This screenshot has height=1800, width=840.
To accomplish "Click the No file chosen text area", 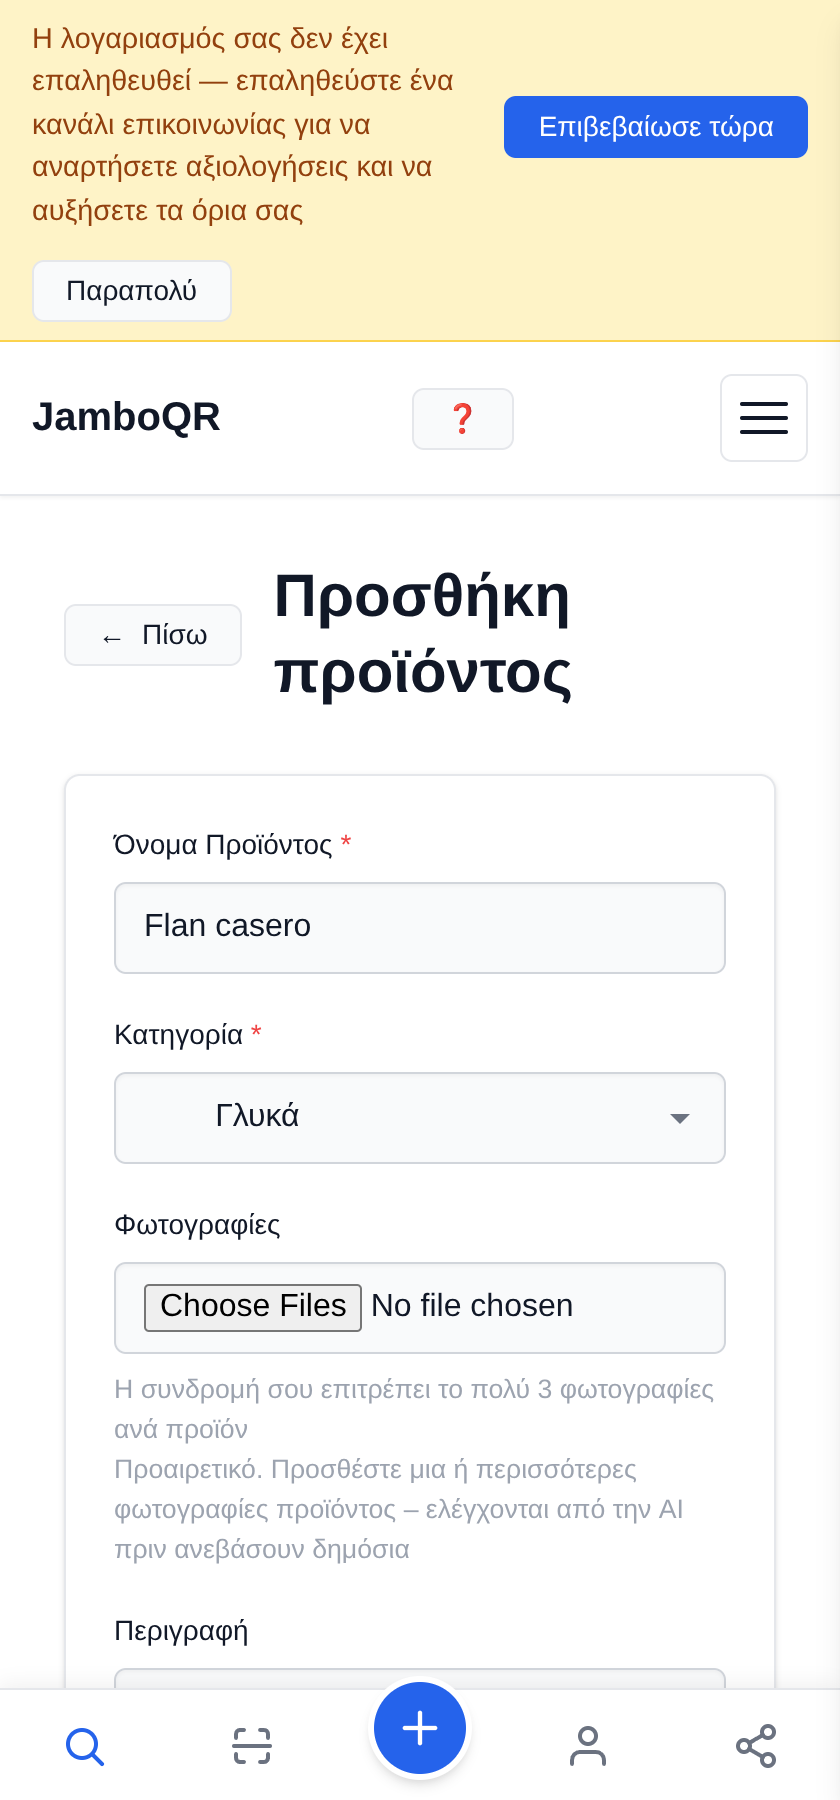I will [x=472, y=1306].
